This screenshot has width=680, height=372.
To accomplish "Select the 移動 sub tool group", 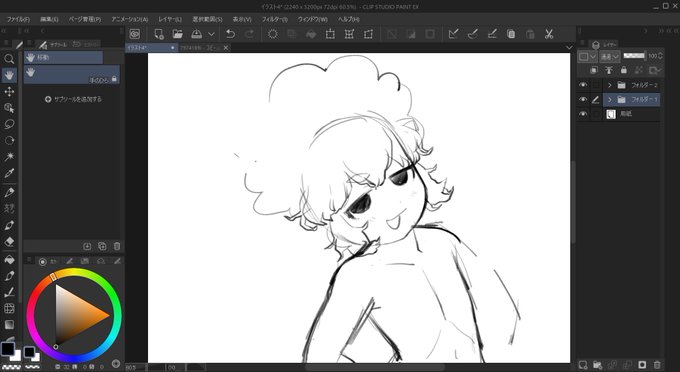I will [63, 57].
